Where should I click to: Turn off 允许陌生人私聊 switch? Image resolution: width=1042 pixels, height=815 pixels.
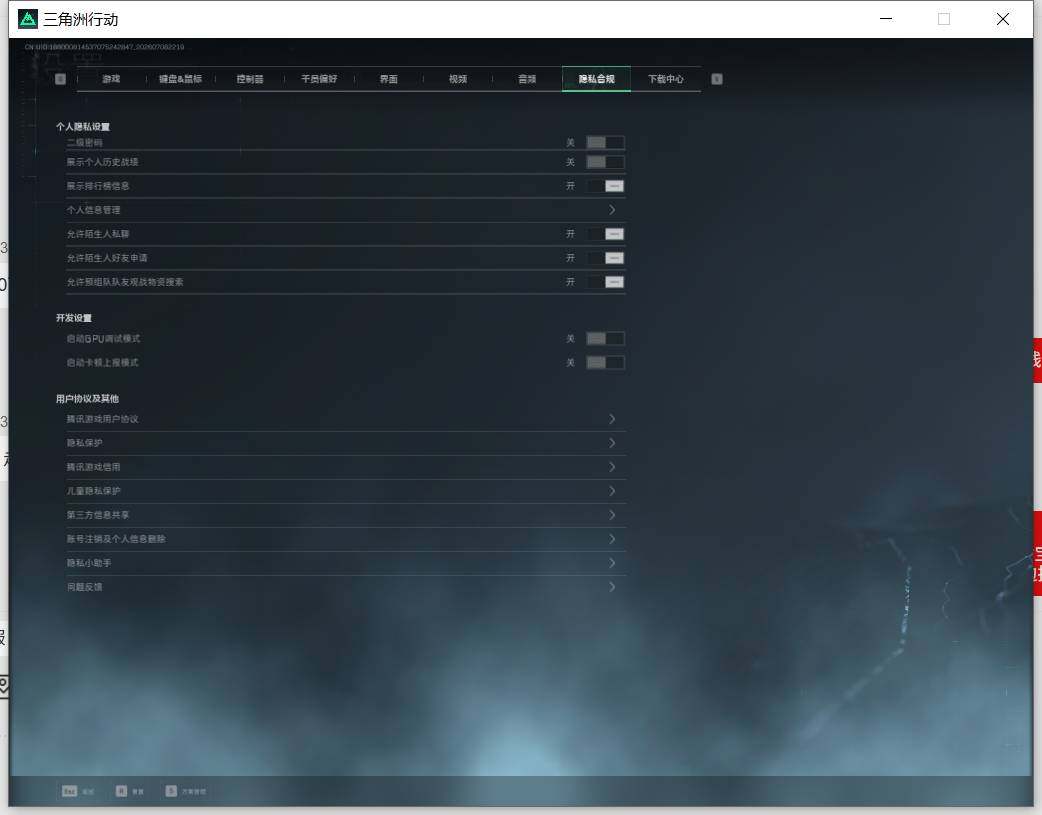tap(605, 234)
